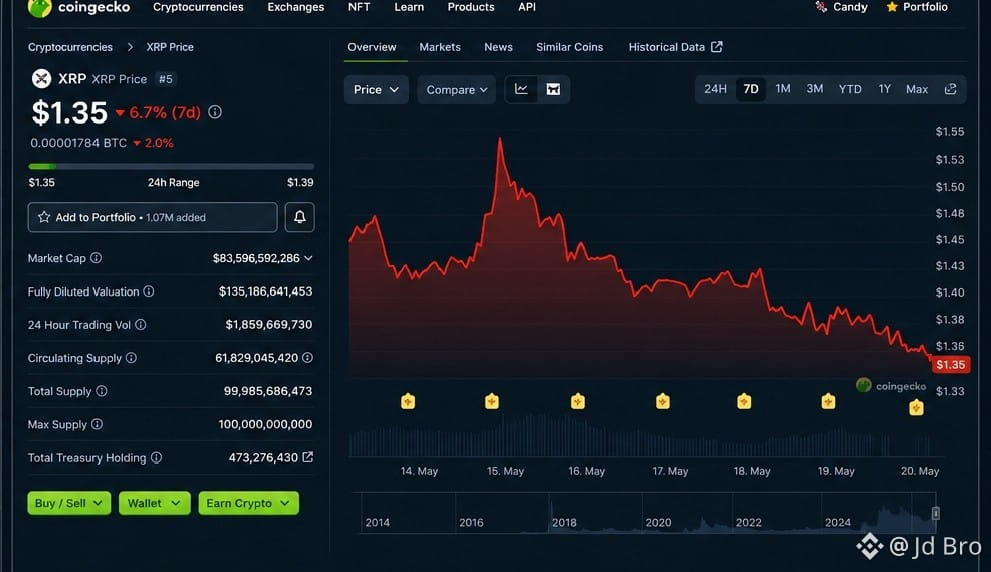Open the Wallet dropdown

(154, 503)
